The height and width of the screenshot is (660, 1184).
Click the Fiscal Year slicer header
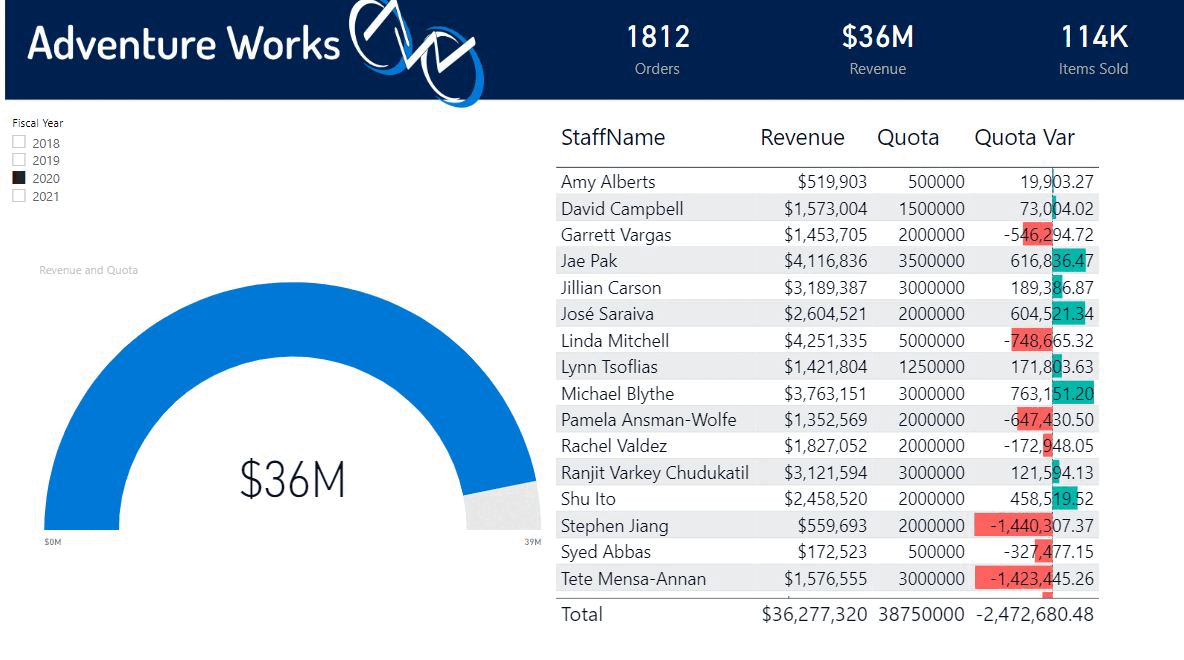pos(38,123)
